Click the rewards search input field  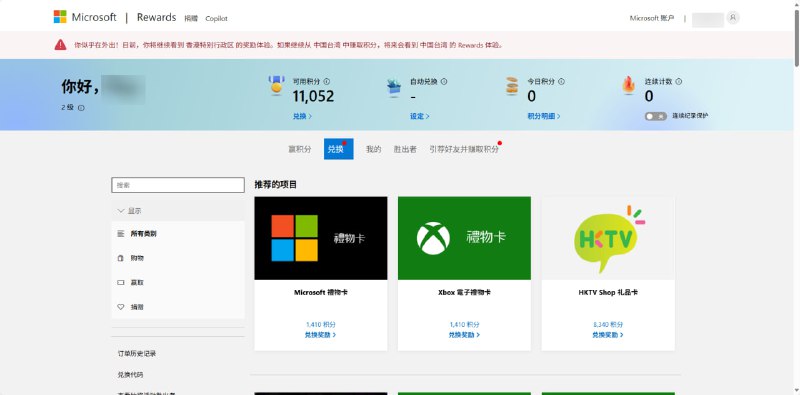178,185
